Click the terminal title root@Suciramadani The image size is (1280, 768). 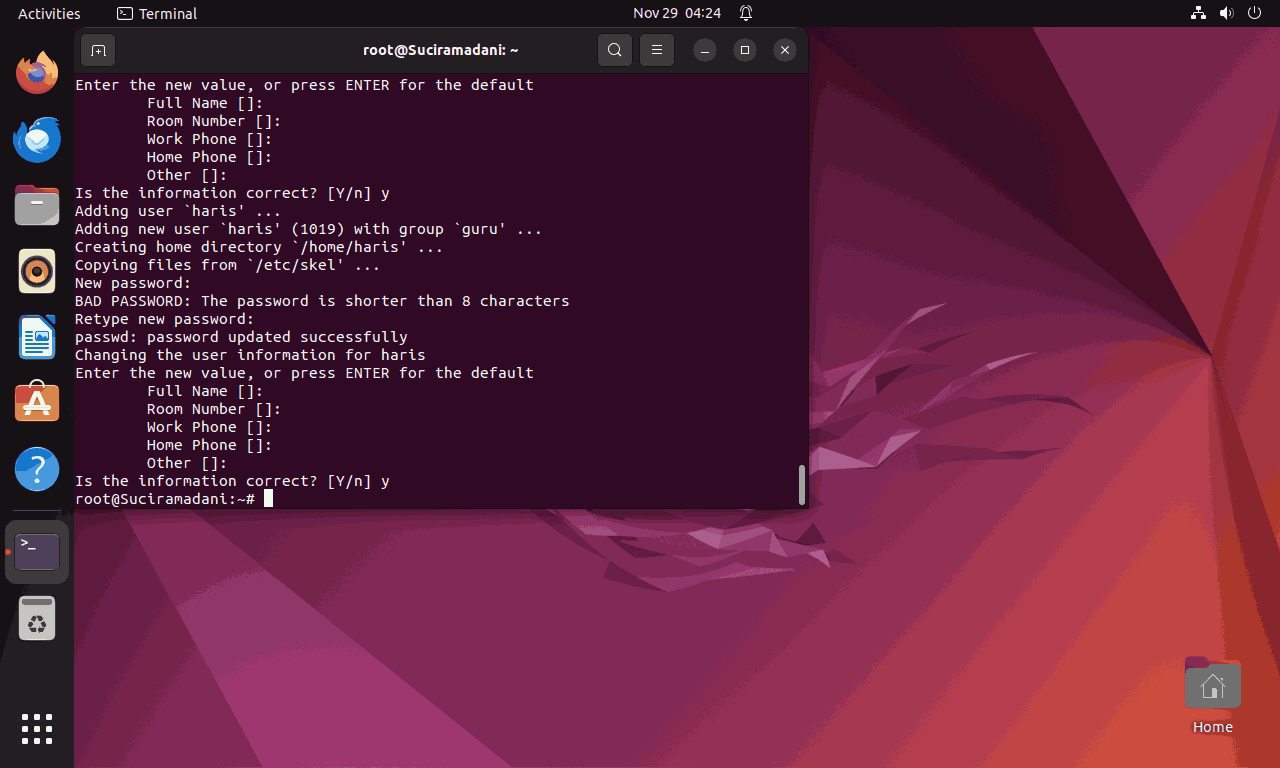tap(441, 50)
